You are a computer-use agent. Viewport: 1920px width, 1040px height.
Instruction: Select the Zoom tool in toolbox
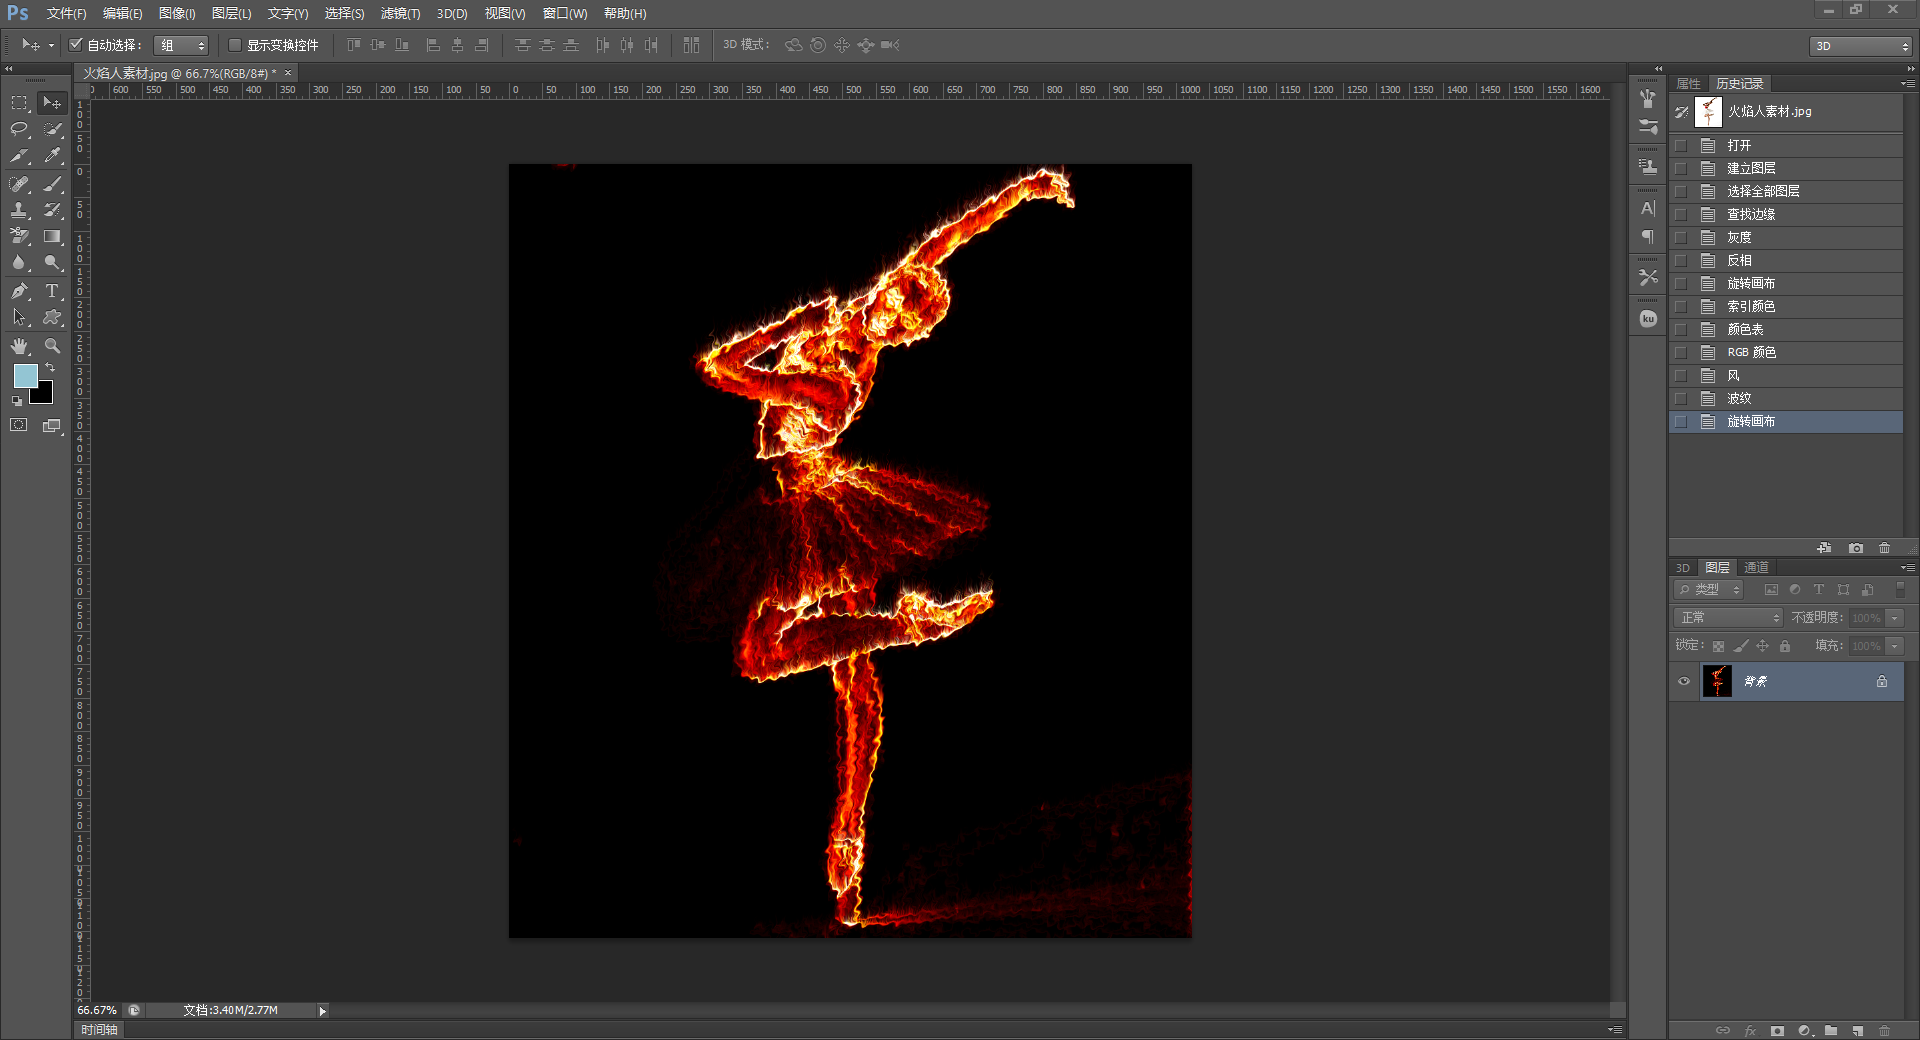[x=52, y=346]
